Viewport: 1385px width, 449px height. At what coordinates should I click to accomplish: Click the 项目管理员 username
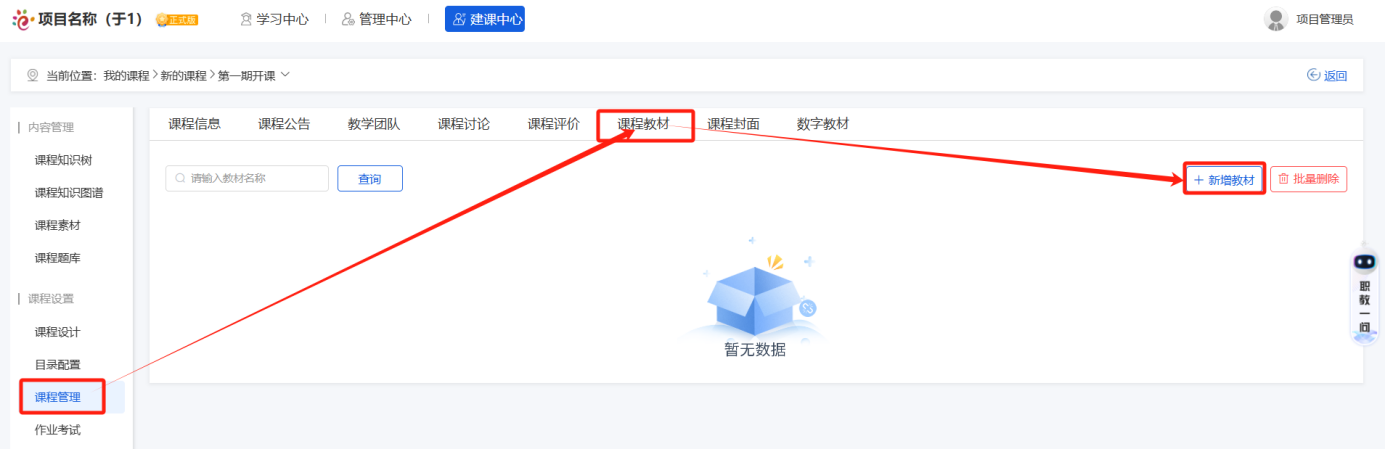coord(1324,19)
